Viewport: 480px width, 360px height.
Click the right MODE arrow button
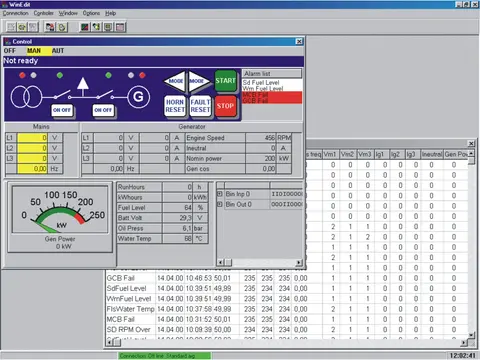[x=199, y=81]
